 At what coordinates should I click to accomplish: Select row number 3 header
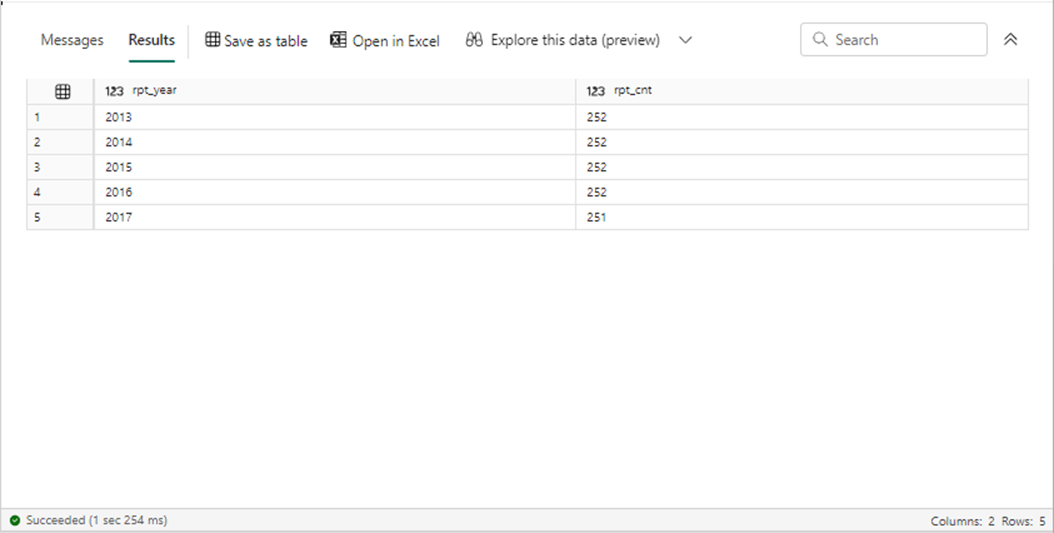(38, 167)
